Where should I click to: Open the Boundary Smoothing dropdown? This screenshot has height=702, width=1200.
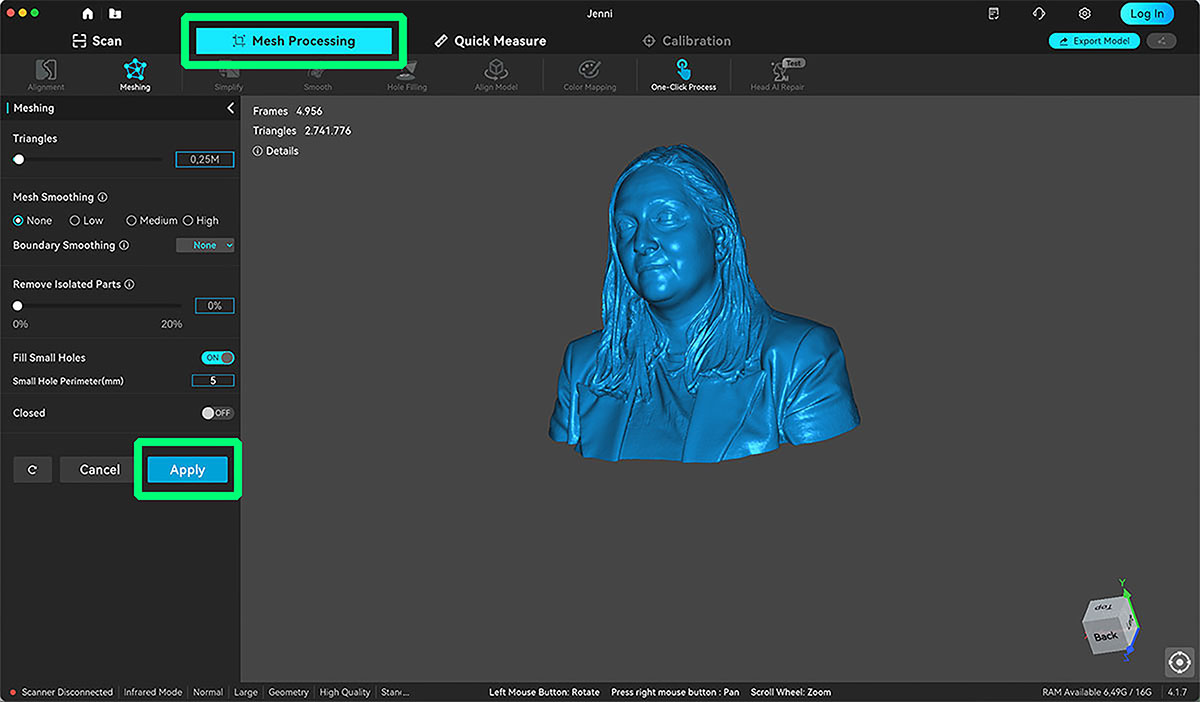(205, 245)
